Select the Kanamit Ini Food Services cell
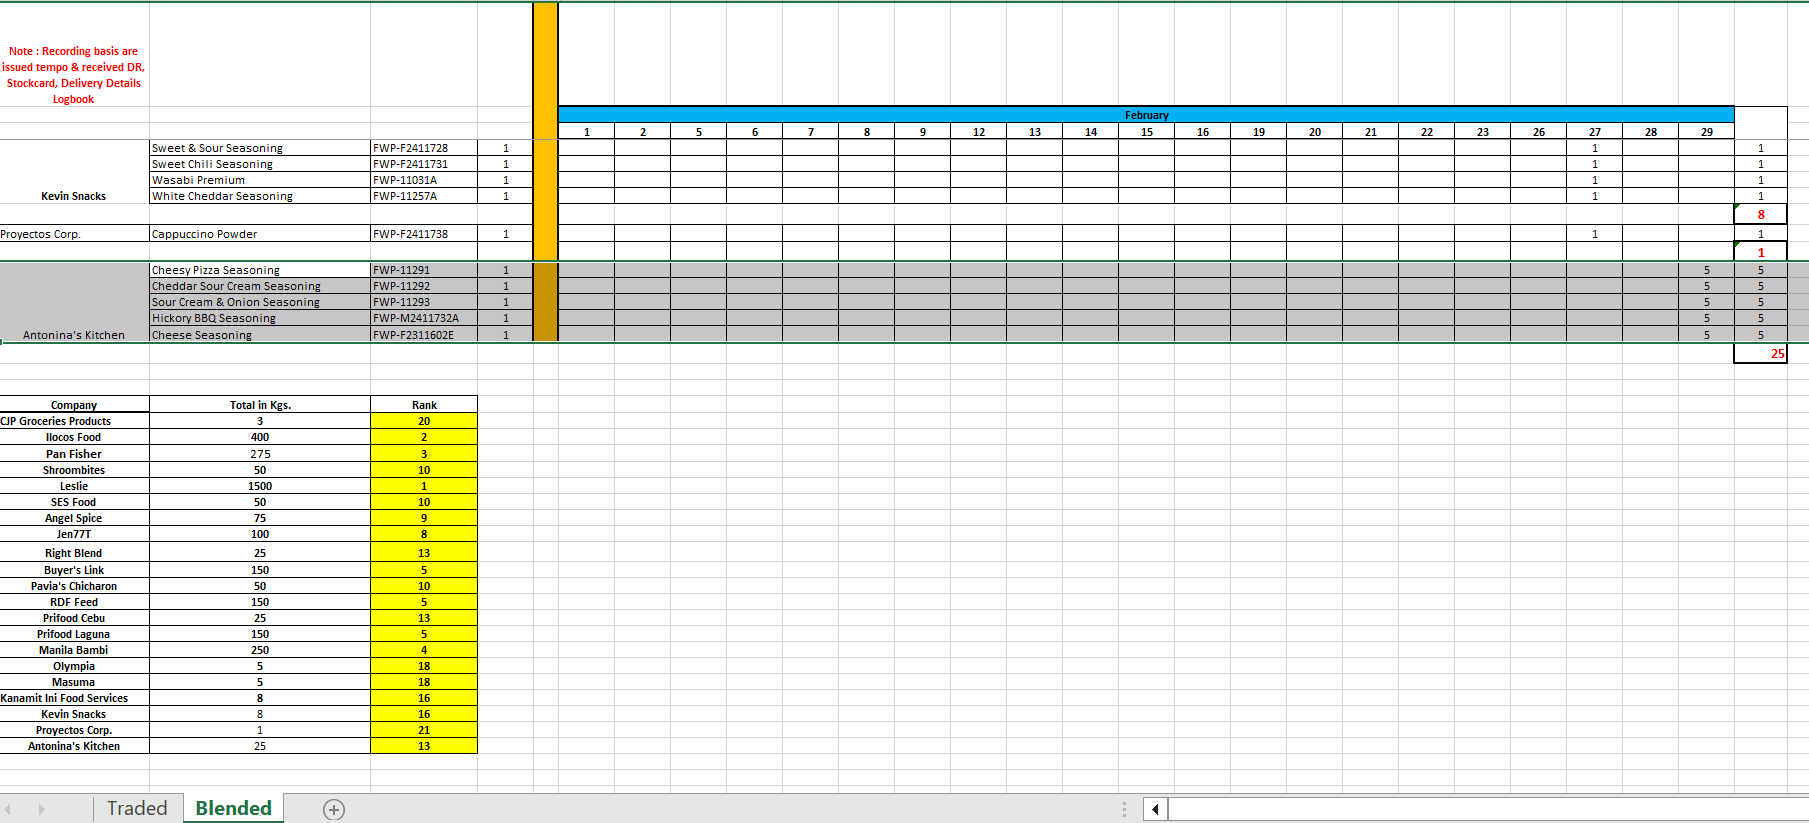Image resolution: width=1809 pixels, height=823 pixels. [74, 698]
